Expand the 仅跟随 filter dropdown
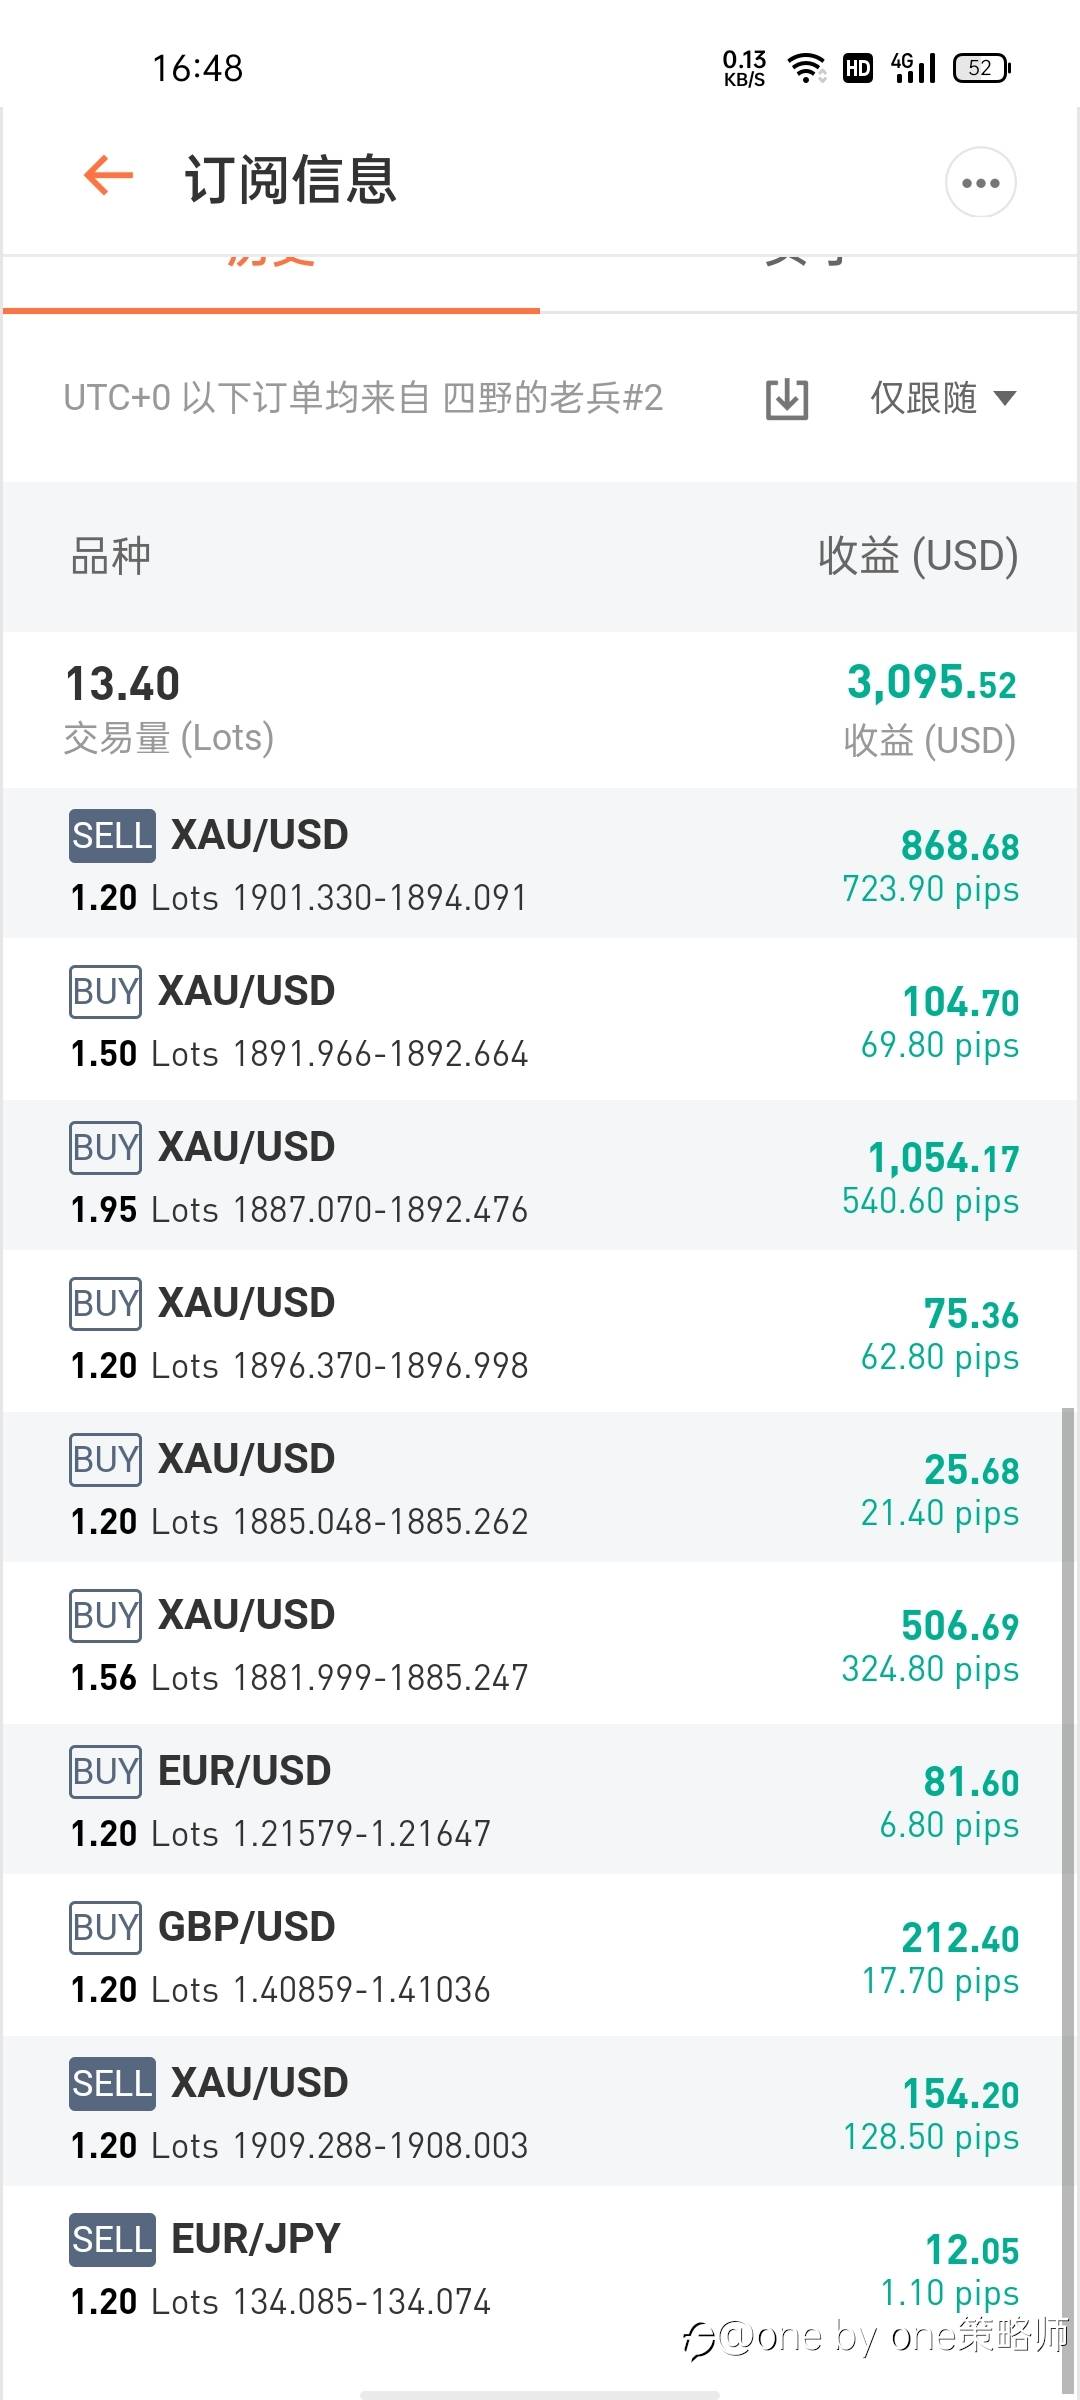Screen dimensions: 1080x2400 click(942, 399)
